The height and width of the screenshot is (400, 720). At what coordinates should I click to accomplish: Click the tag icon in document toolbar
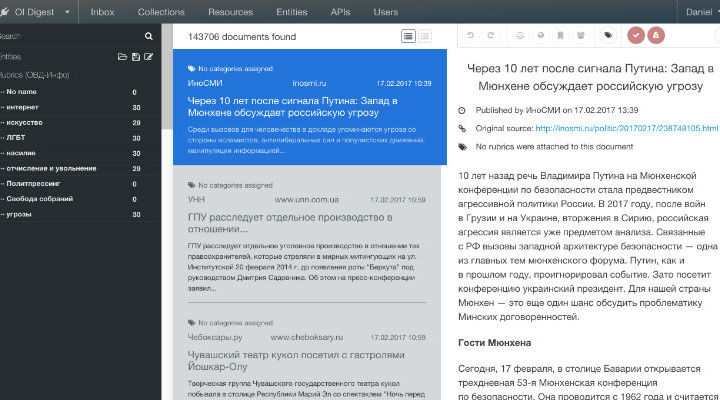(607, 35)
